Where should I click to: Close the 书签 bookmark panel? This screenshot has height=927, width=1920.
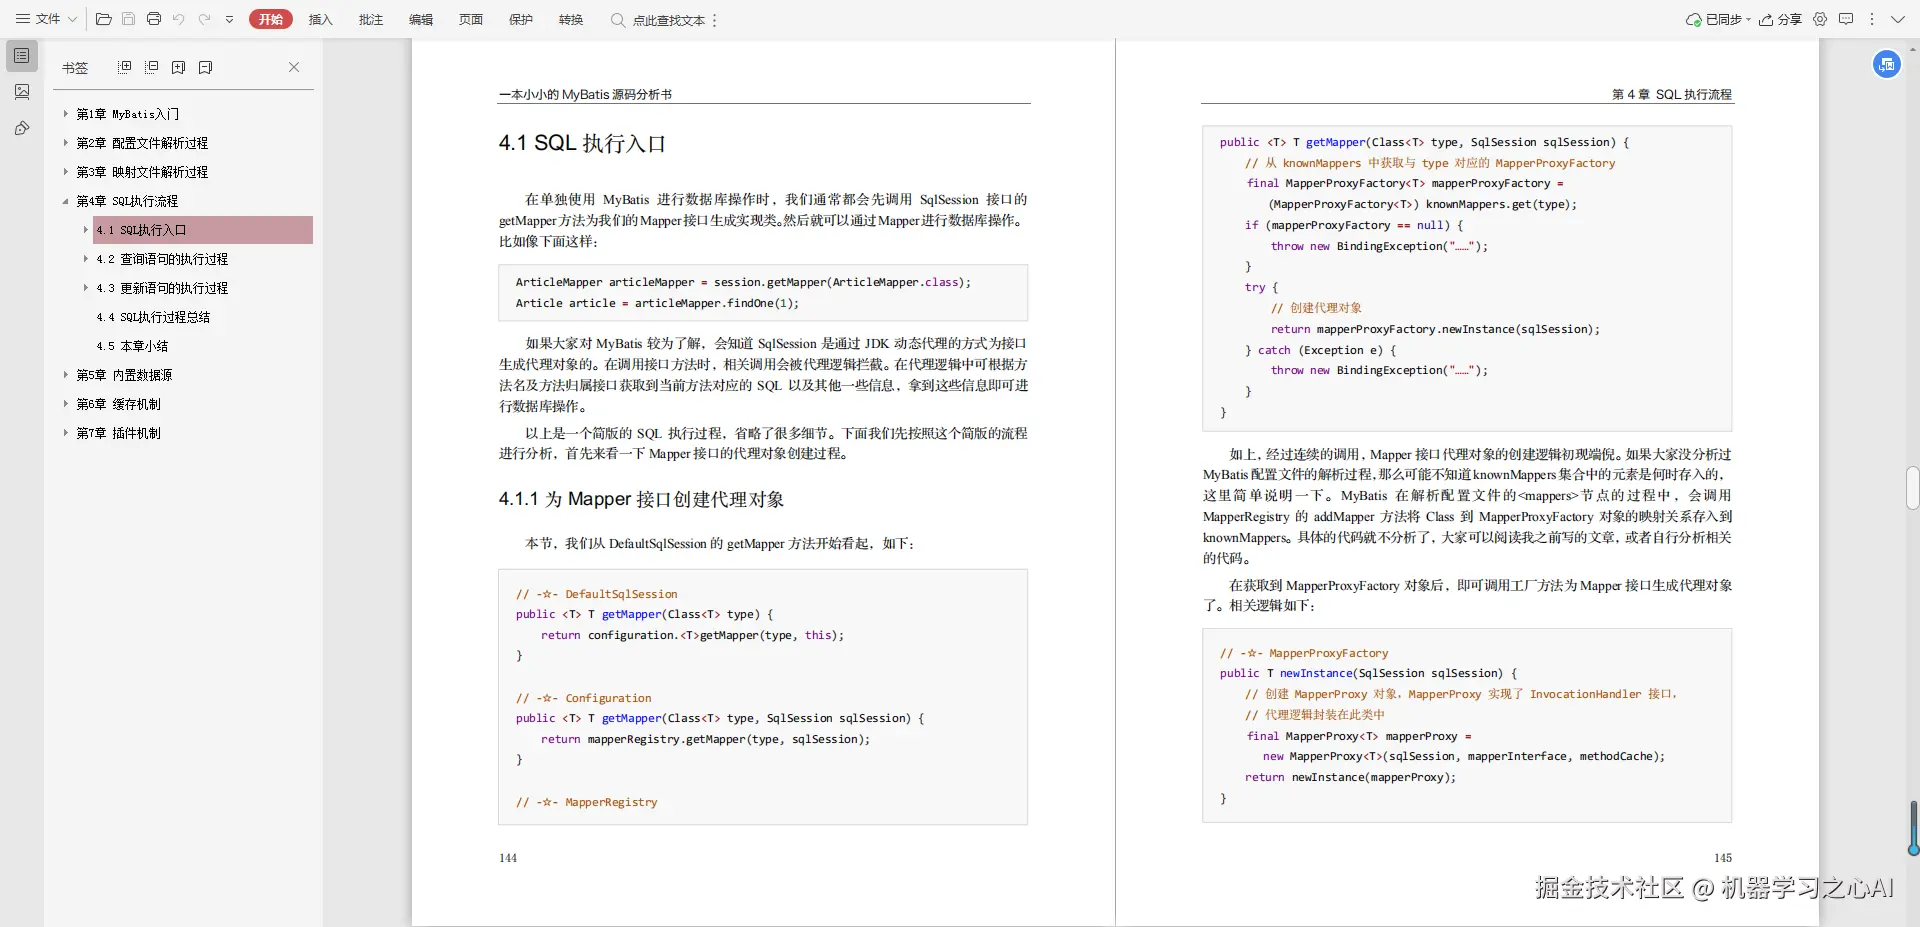click(294, 67)
